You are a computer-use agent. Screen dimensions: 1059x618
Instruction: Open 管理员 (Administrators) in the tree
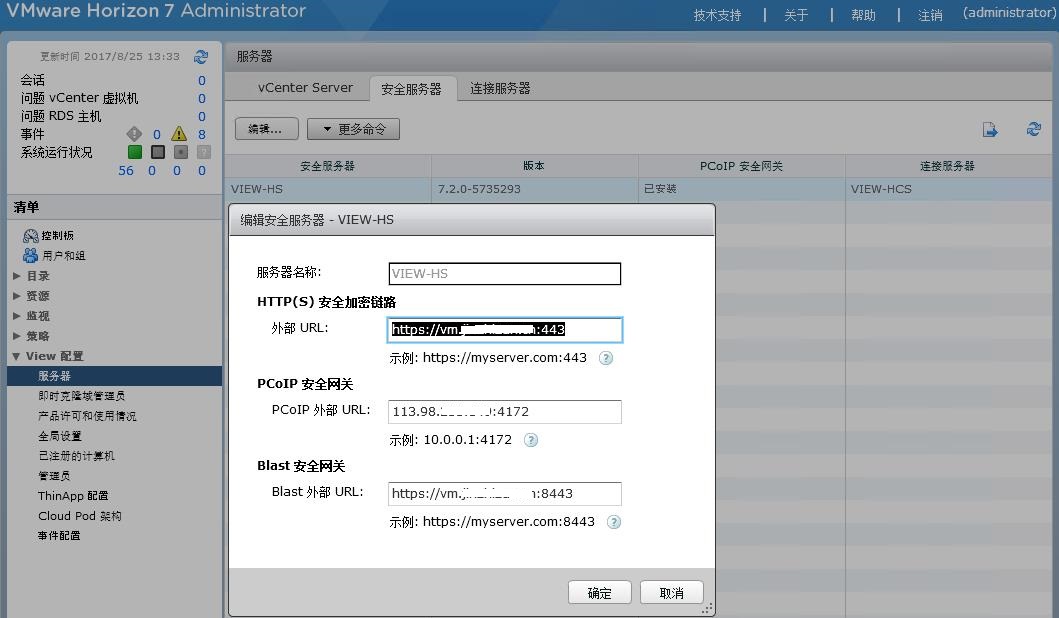pos(54,475)
